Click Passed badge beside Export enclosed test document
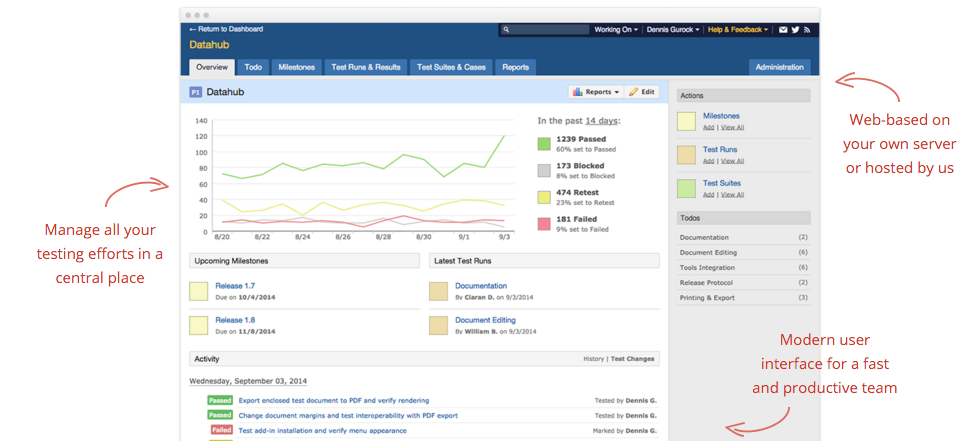 pyautogui.click(x=220, y=401)
